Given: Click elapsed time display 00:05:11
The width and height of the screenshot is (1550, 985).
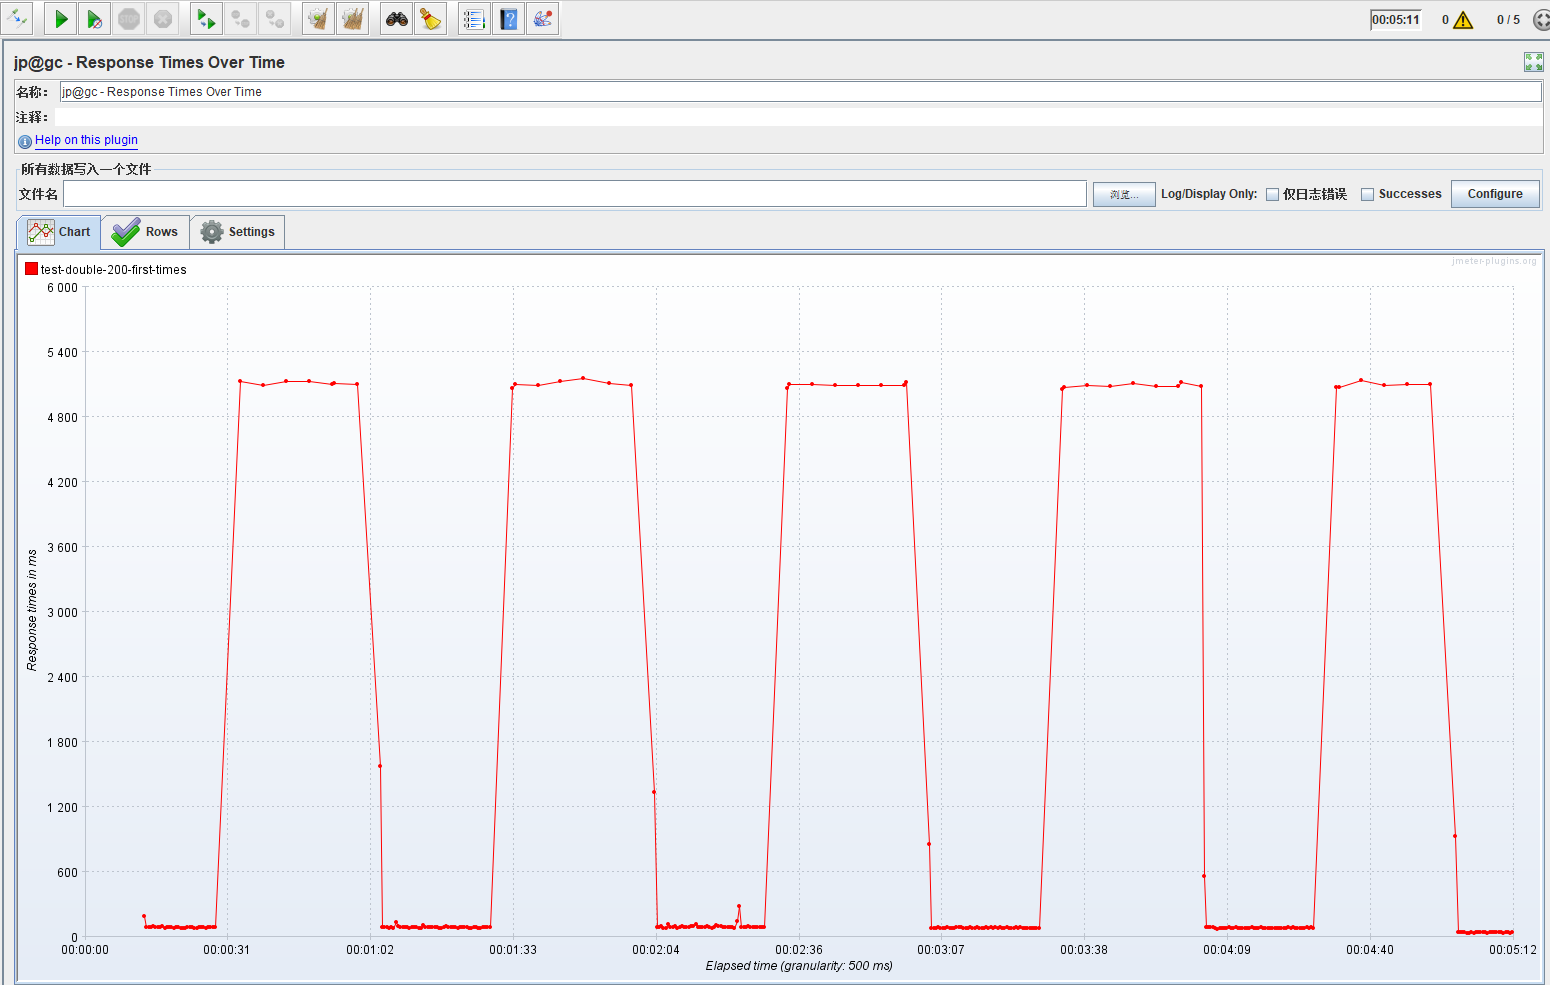Looking at the screenshot, I should pyautogui.click(x=1395, y=20).
